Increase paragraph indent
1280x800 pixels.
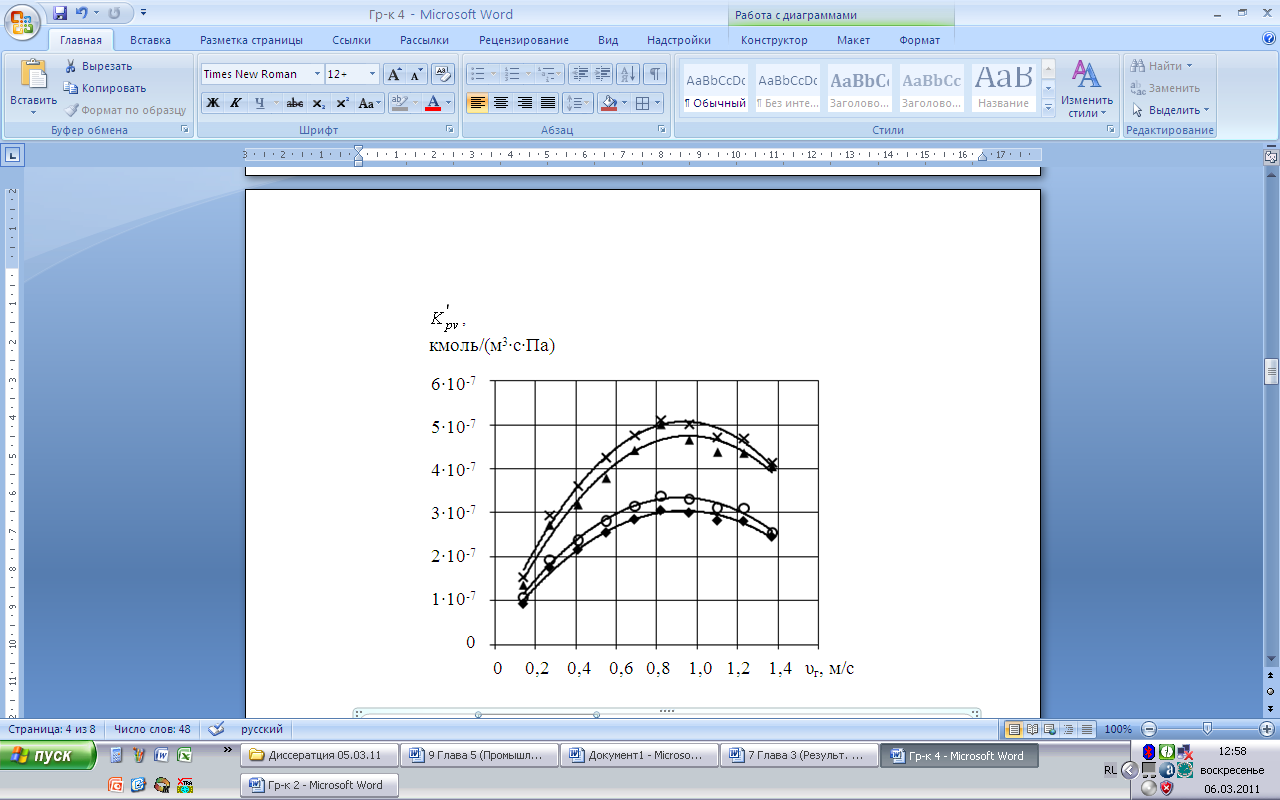tap(603, 74)
